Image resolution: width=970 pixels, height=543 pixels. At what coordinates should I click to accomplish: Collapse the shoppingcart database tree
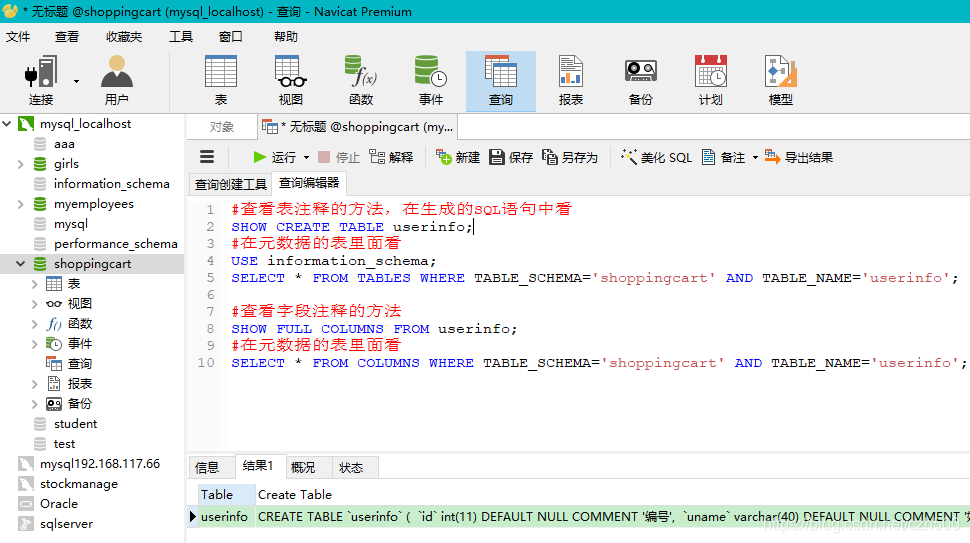coord(21,264)
